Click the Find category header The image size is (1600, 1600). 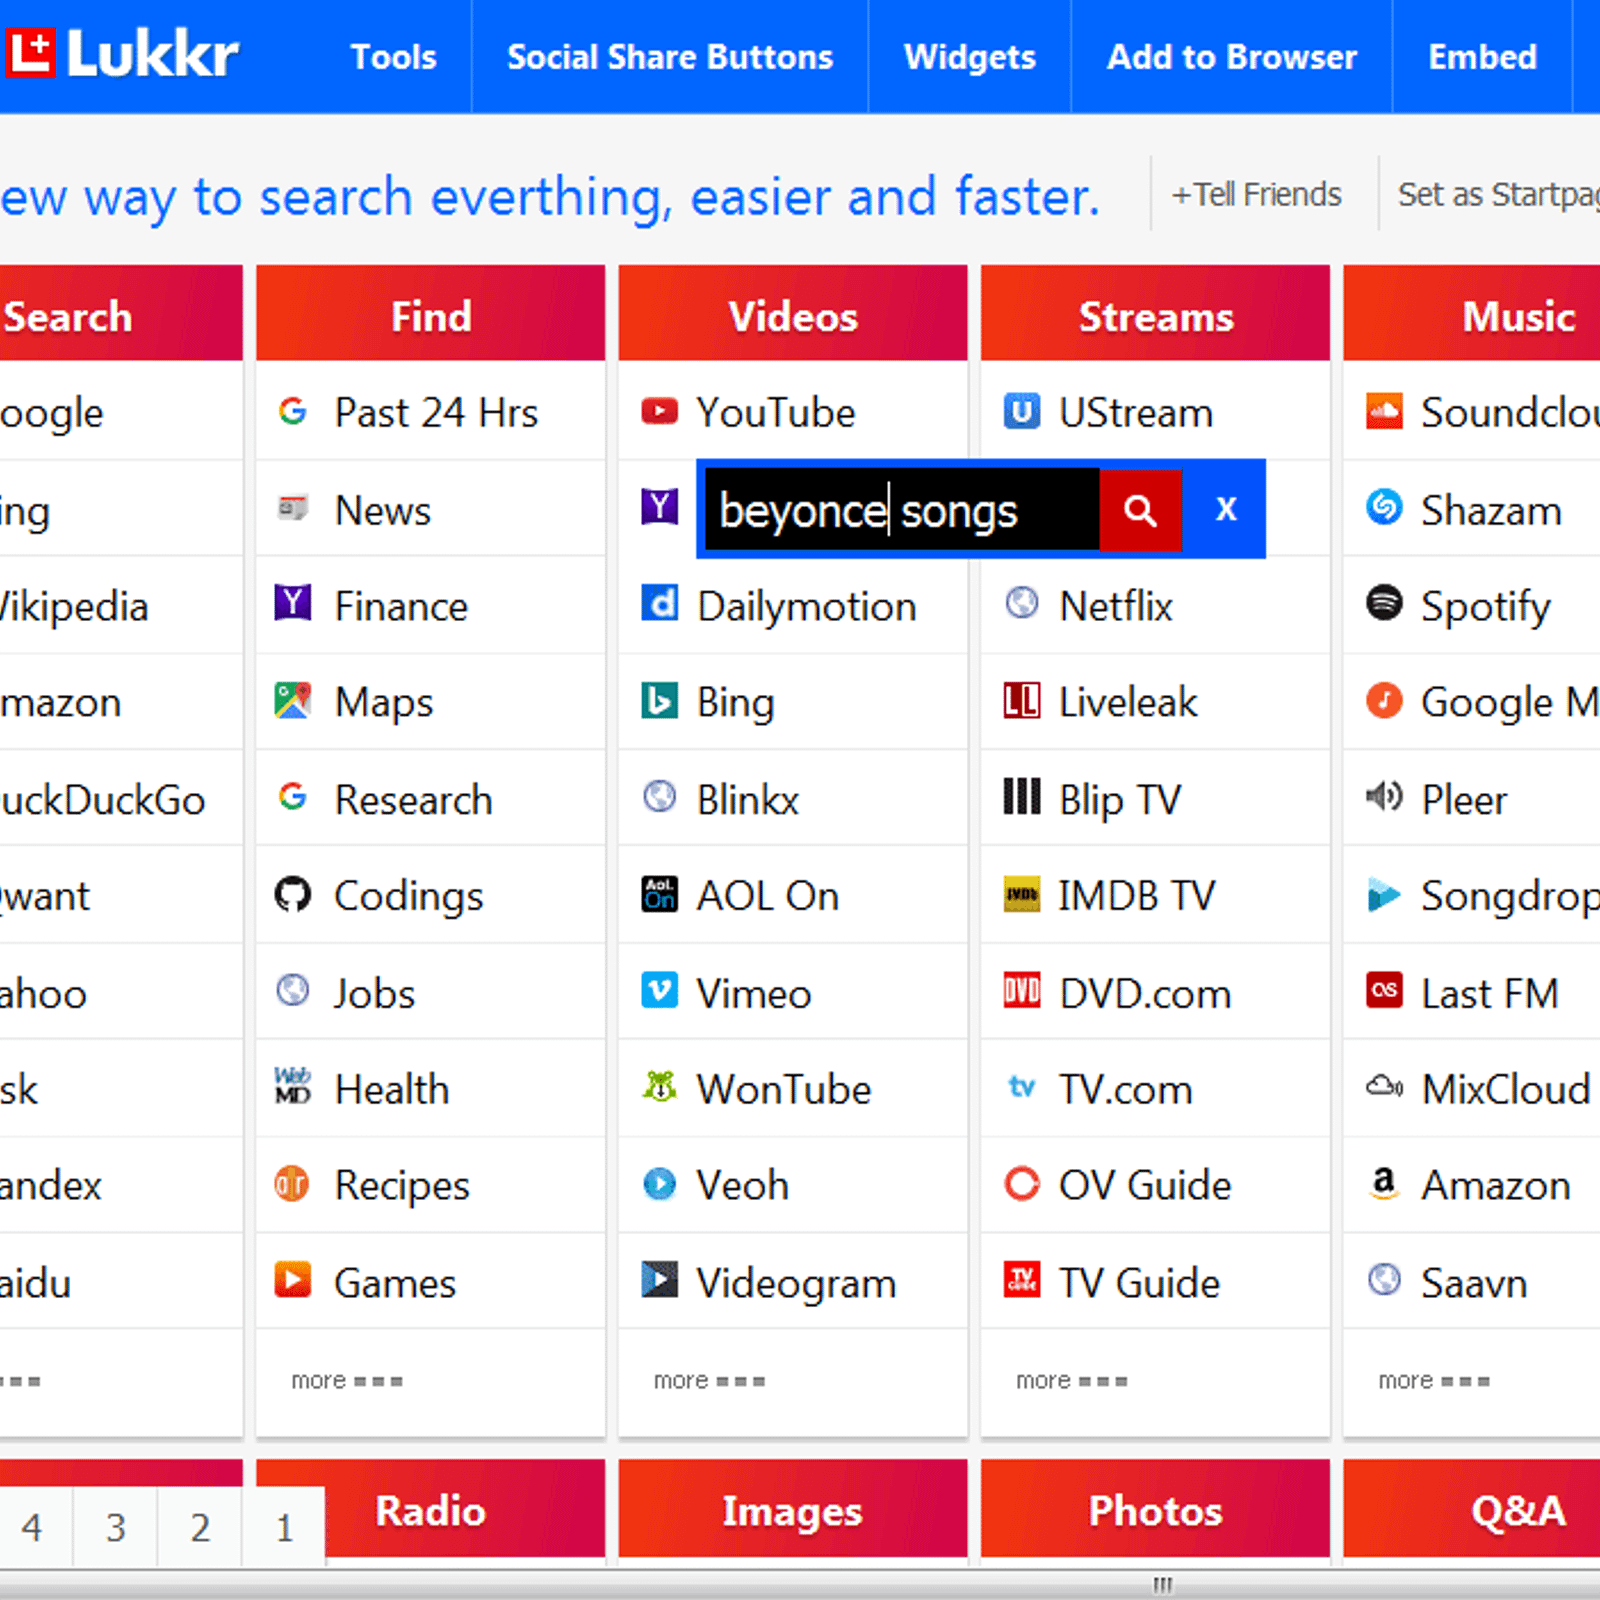[x=431, y=314]
